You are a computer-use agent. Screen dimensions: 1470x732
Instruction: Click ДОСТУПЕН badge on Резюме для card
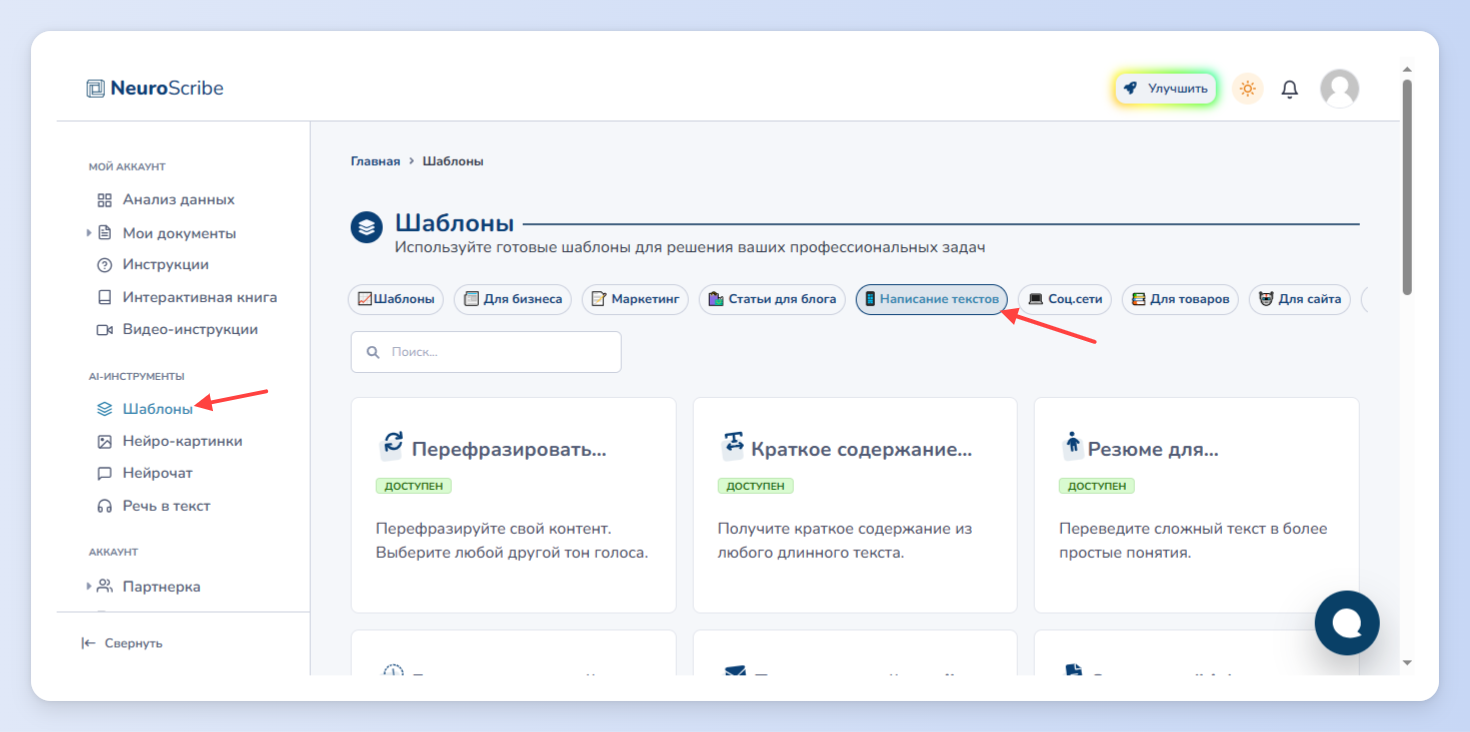pyautogui.click(x=1097, y=486)
